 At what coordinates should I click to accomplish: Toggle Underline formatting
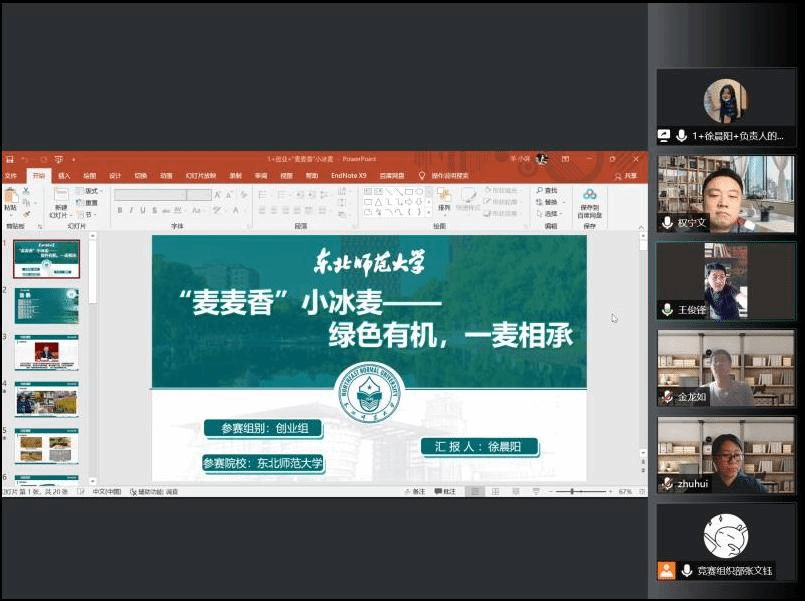click(143, 210)
